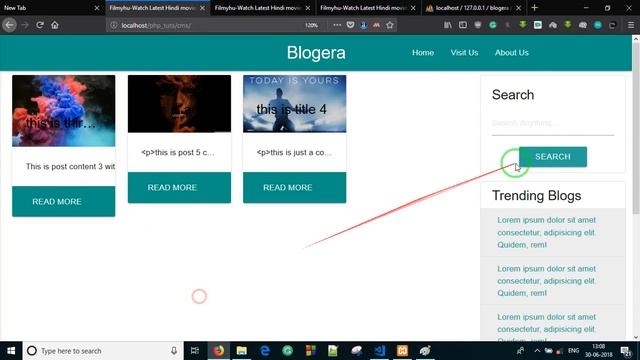Open the Windows notification center
The height and width of the screenshot is (360, 640).
[626, 351]
